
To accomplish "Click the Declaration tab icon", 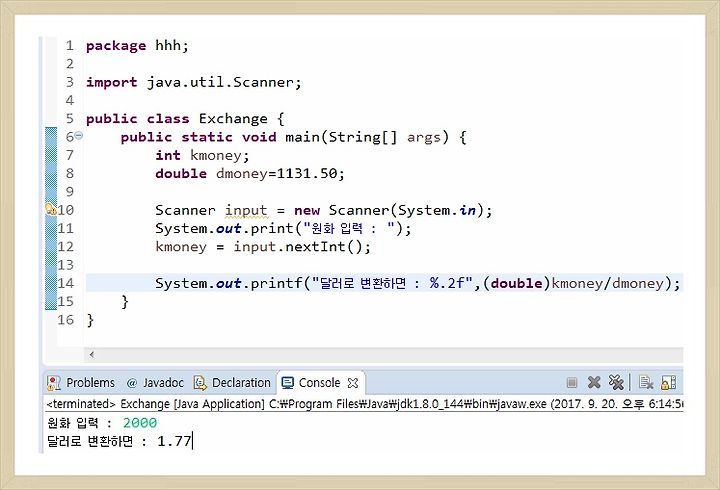I will tap(200, 383).
